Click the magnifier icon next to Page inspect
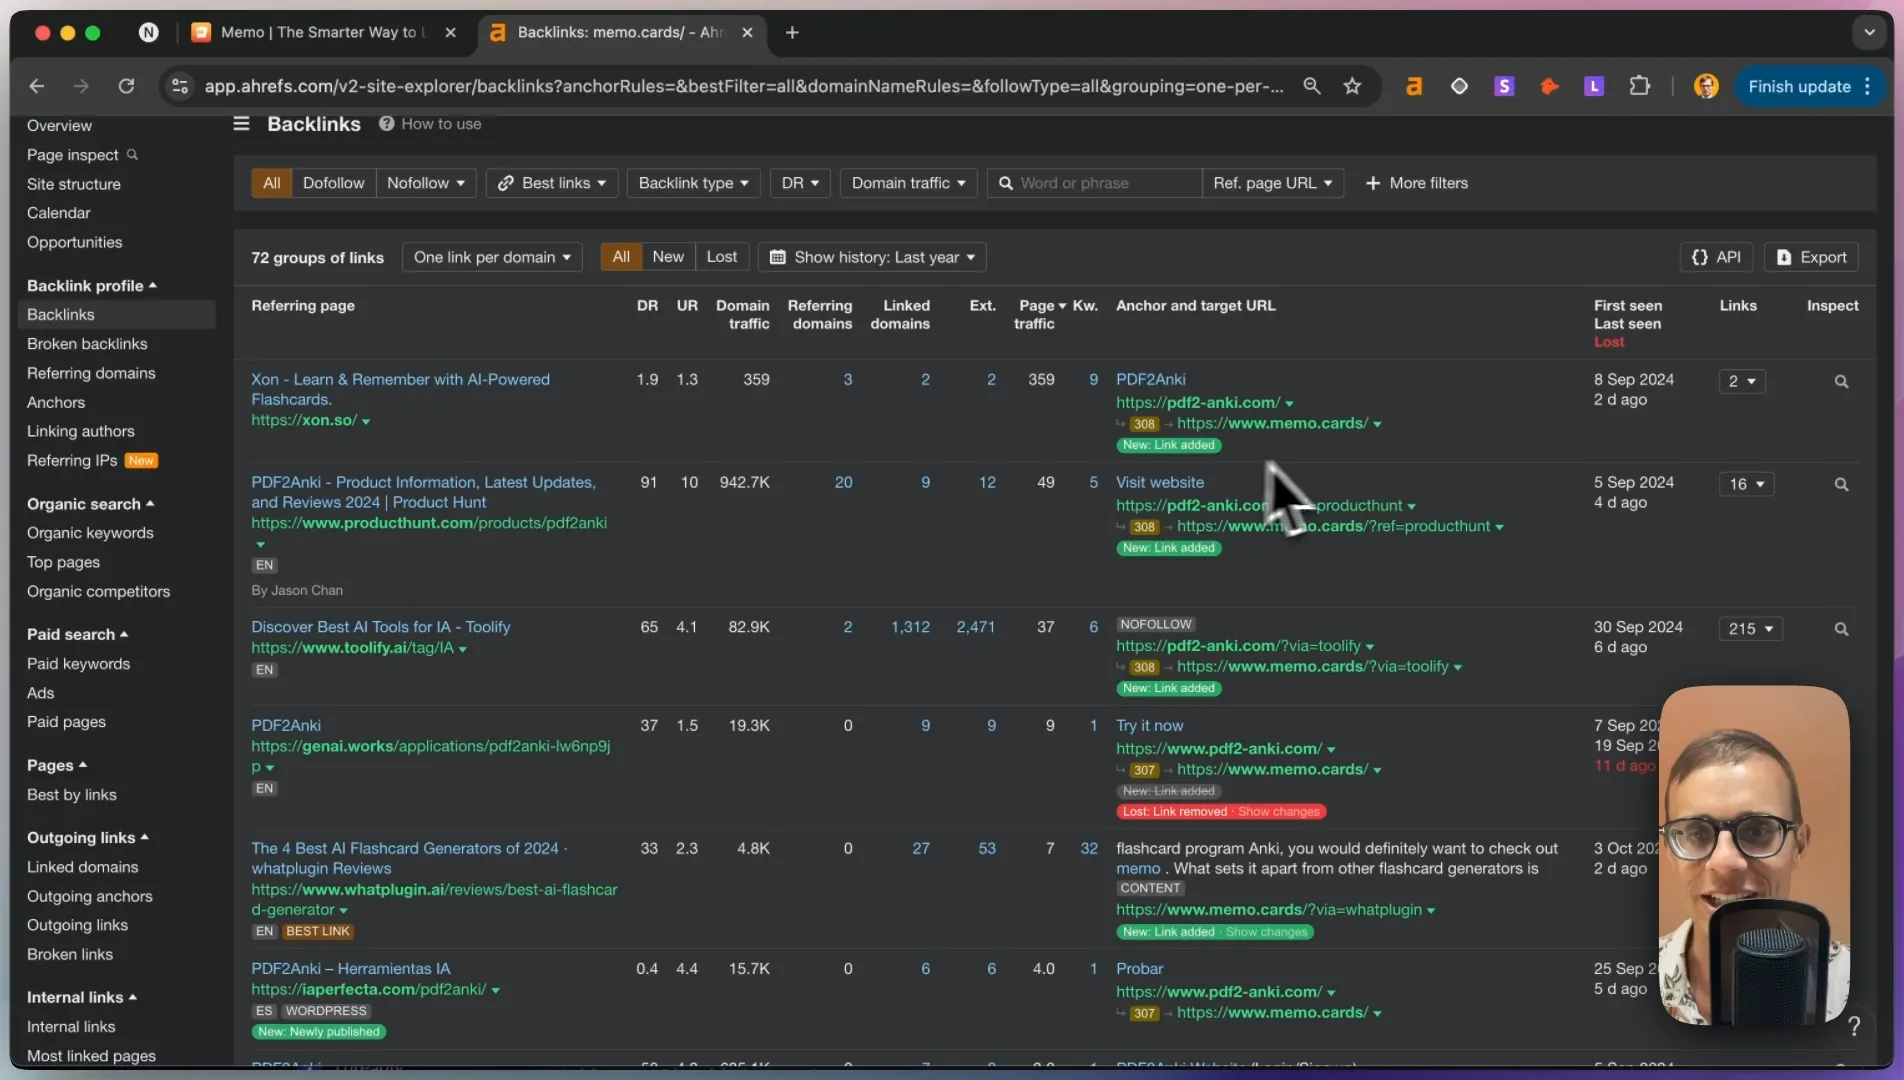1904x1080 pixels. click(132, 155)
